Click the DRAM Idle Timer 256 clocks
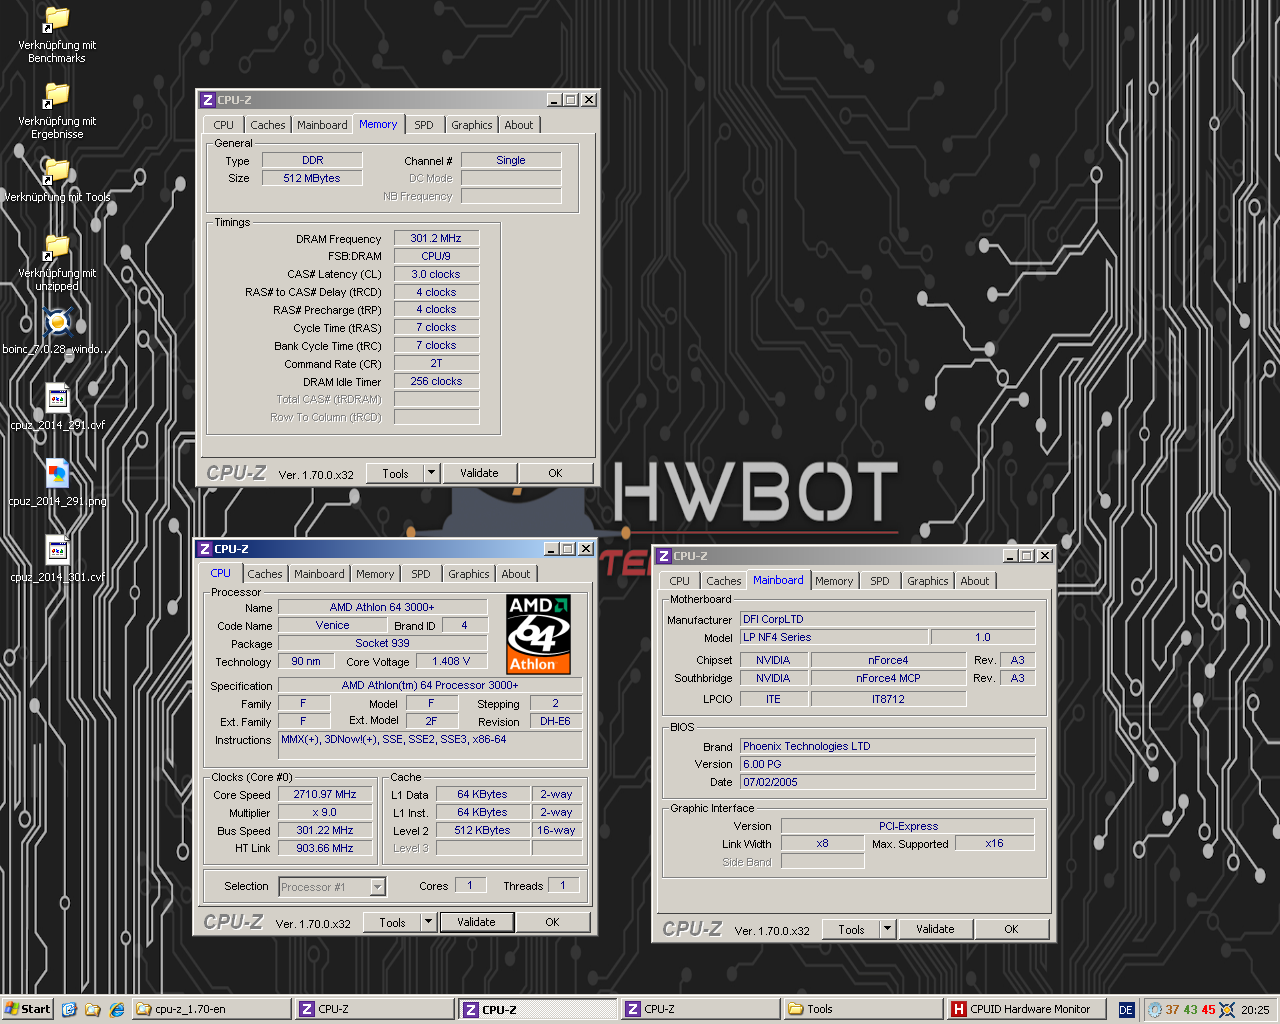The image size is (1280, 1024). pos(436,381)
